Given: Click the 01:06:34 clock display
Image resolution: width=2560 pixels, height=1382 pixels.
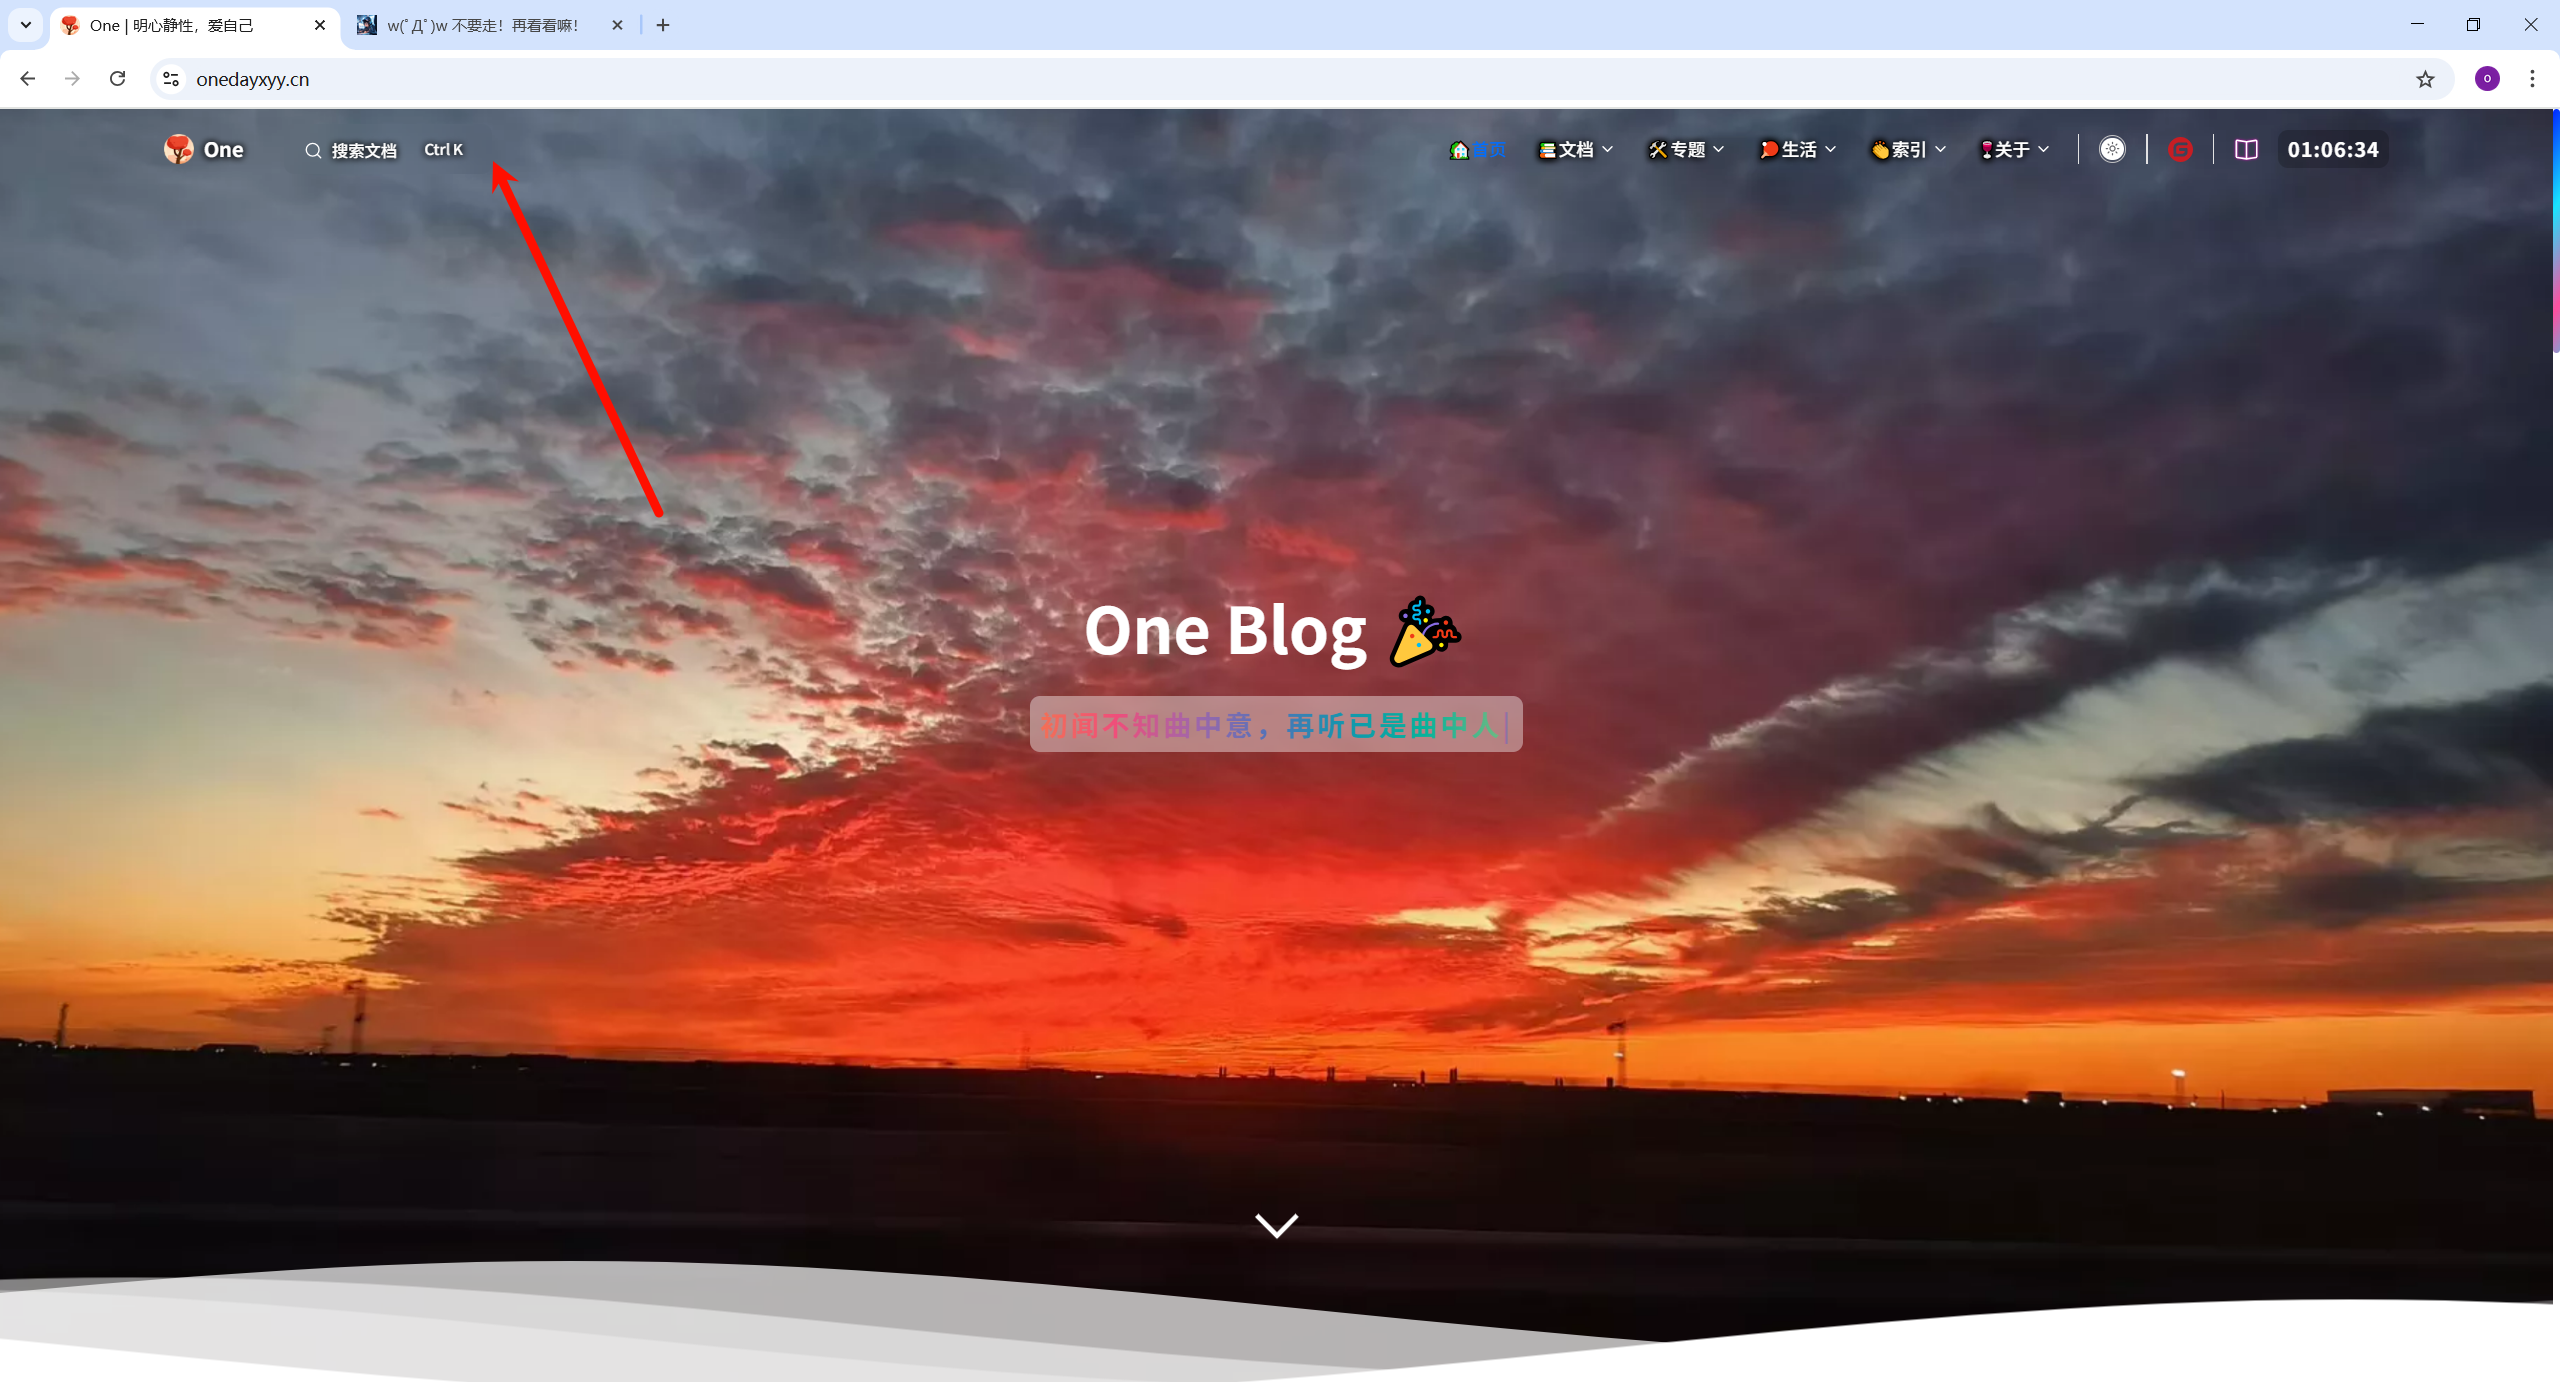Looking at the screenshot, I should (2332, 149).
